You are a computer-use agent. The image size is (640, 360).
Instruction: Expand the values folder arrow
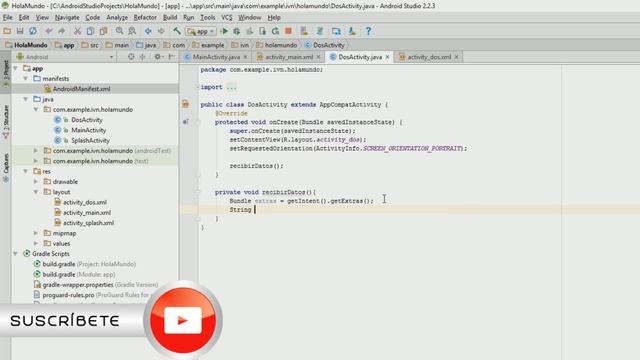pyautogui.click(x=36, y=243)
